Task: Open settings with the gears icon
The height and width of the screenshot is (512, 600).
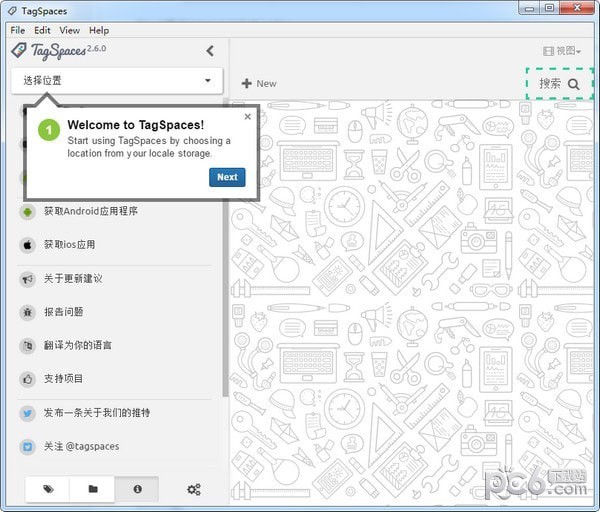Action: [194, 489]
